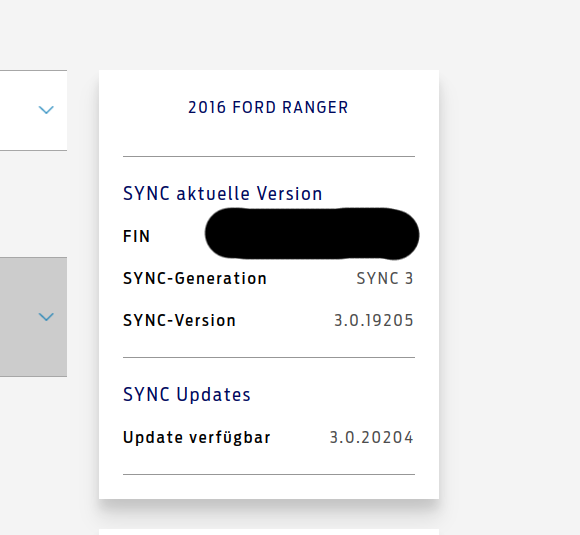Screen dimensions: 580x535
Task: Click the gray collapsed panel body
Action: tap(33, 317)
